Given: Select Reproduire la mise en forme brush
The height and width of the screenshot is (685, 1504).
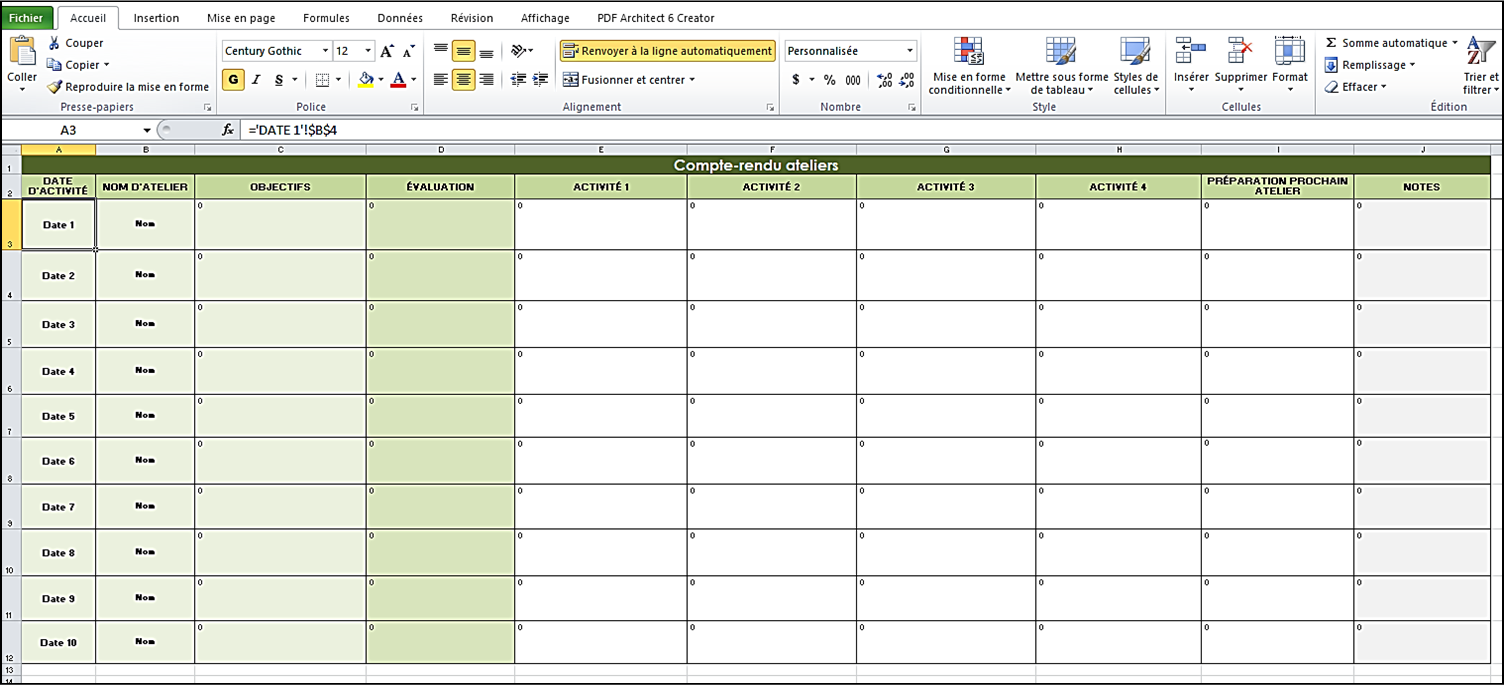Looking at the screenshot, I should 55,87.
